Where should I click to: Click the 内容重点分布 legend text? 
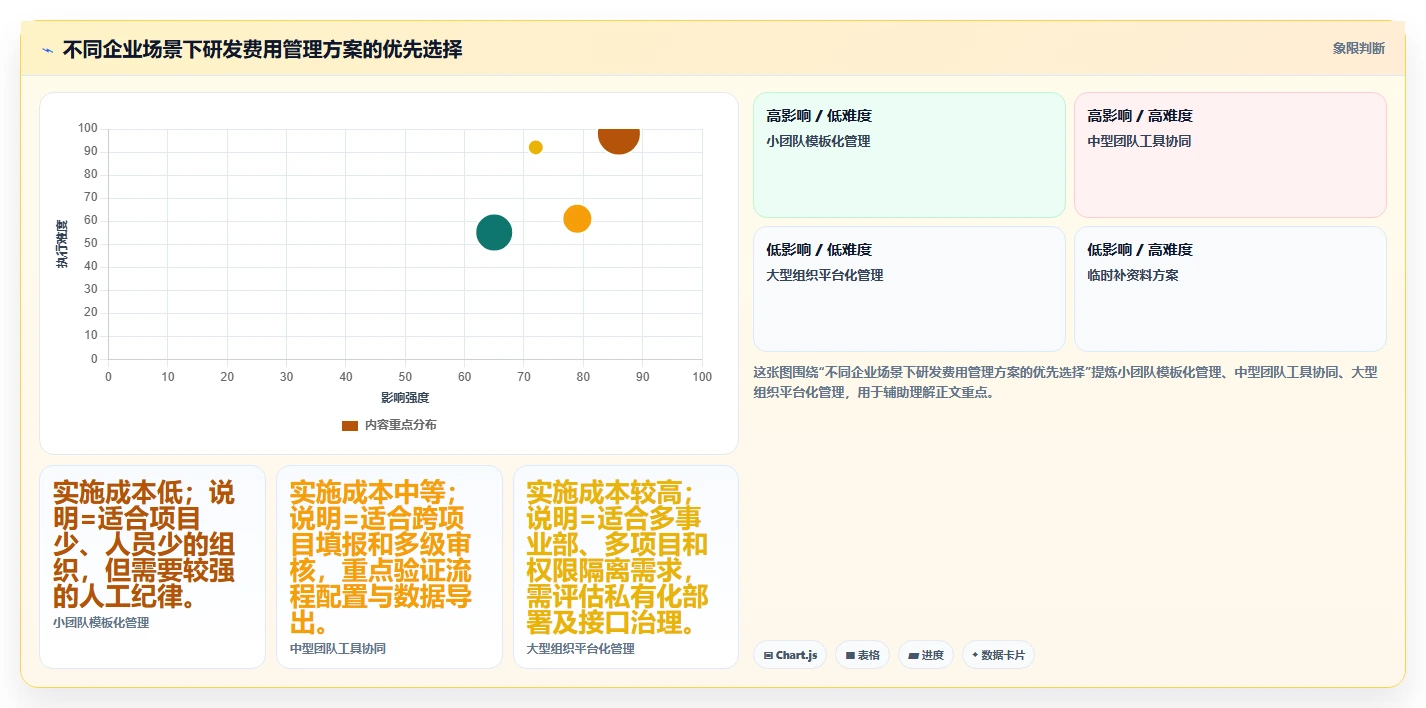pos(401,425)
